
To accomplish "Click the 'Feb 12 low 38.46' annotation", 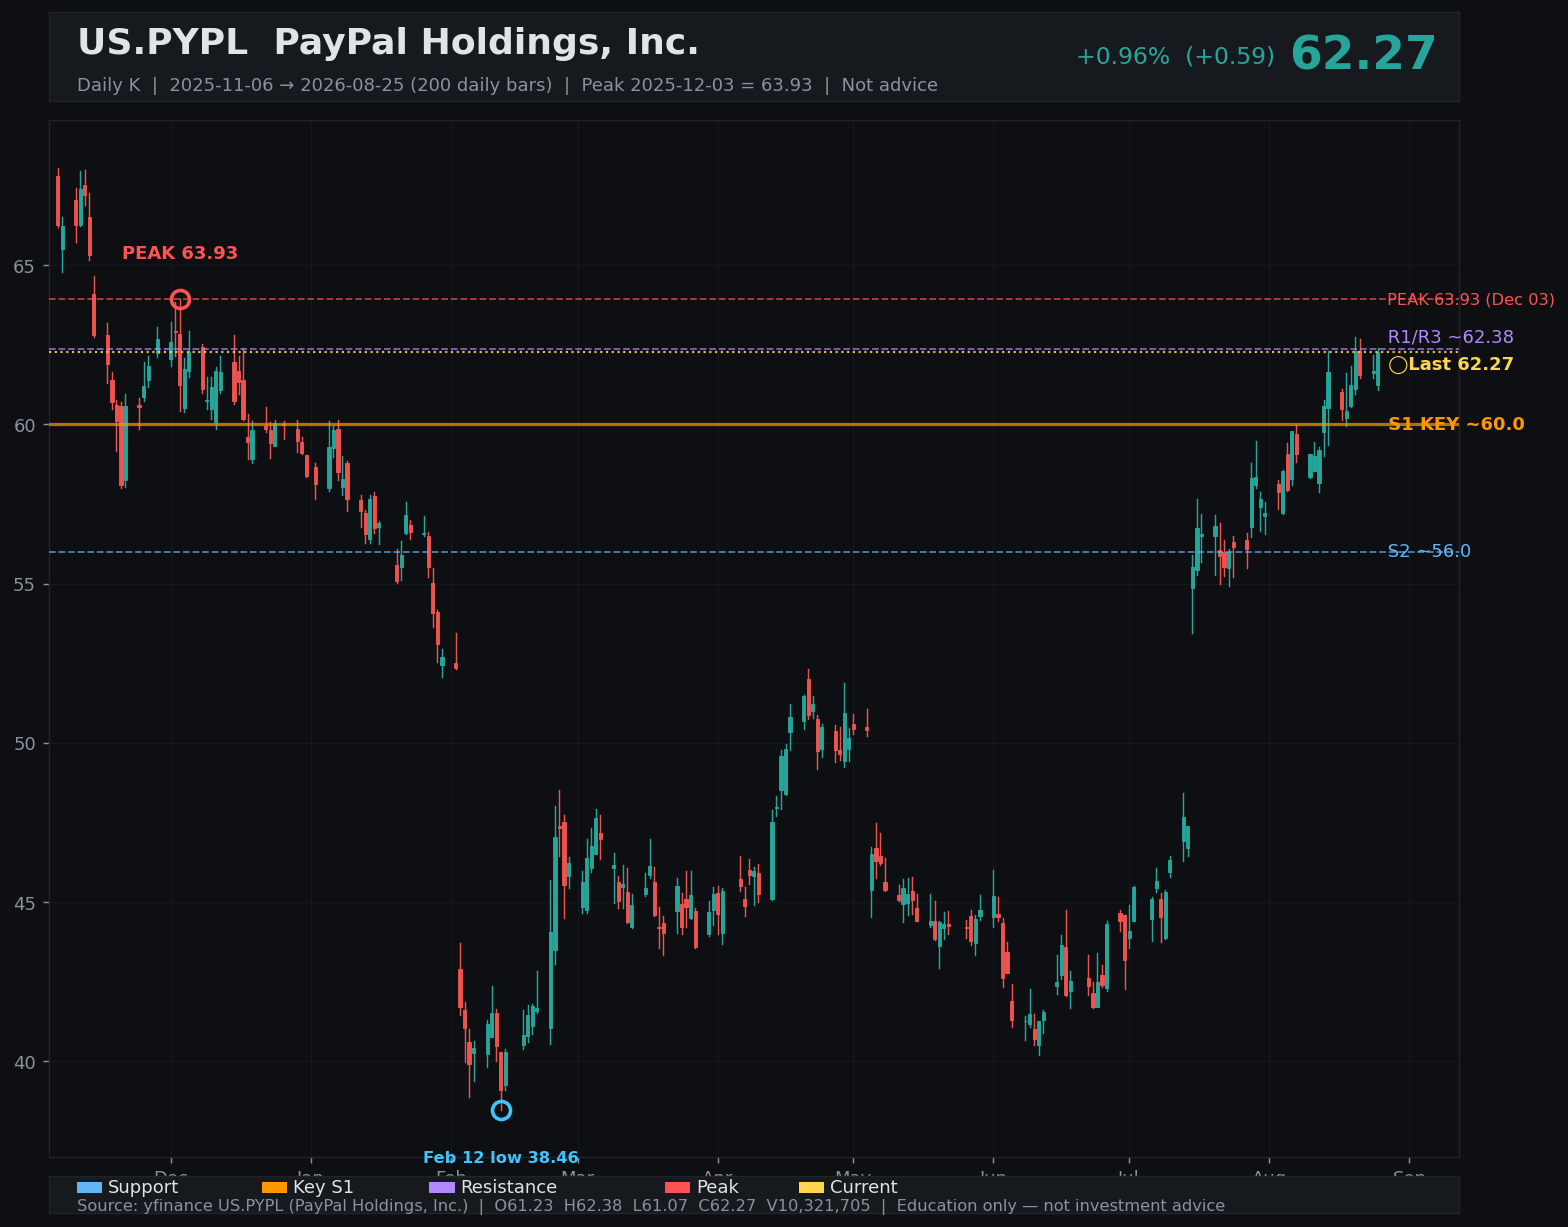I will pos(501,1158).
